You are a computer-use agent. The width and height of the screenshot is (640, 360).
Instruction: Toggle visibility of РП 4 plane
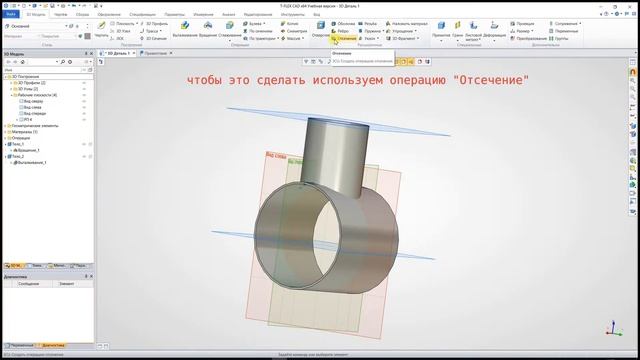point(84,120)
